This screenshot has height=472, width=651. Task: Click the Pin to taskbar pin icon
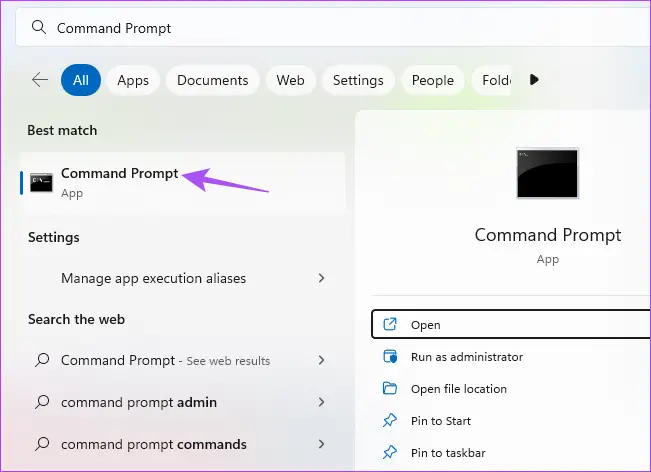pyautogui.click(x=391, y=453)
